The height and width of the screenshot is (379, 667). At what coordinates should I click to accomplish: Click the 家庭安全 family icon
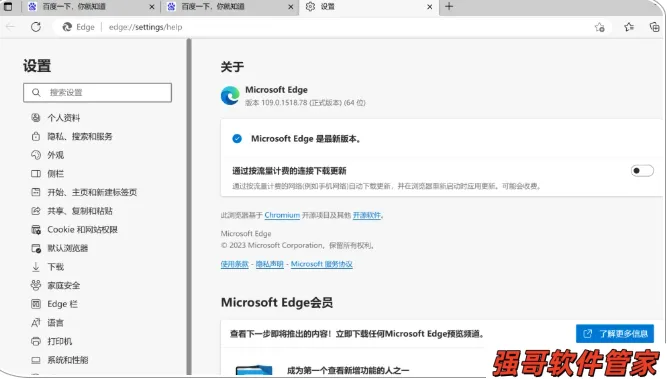(36, 285)
